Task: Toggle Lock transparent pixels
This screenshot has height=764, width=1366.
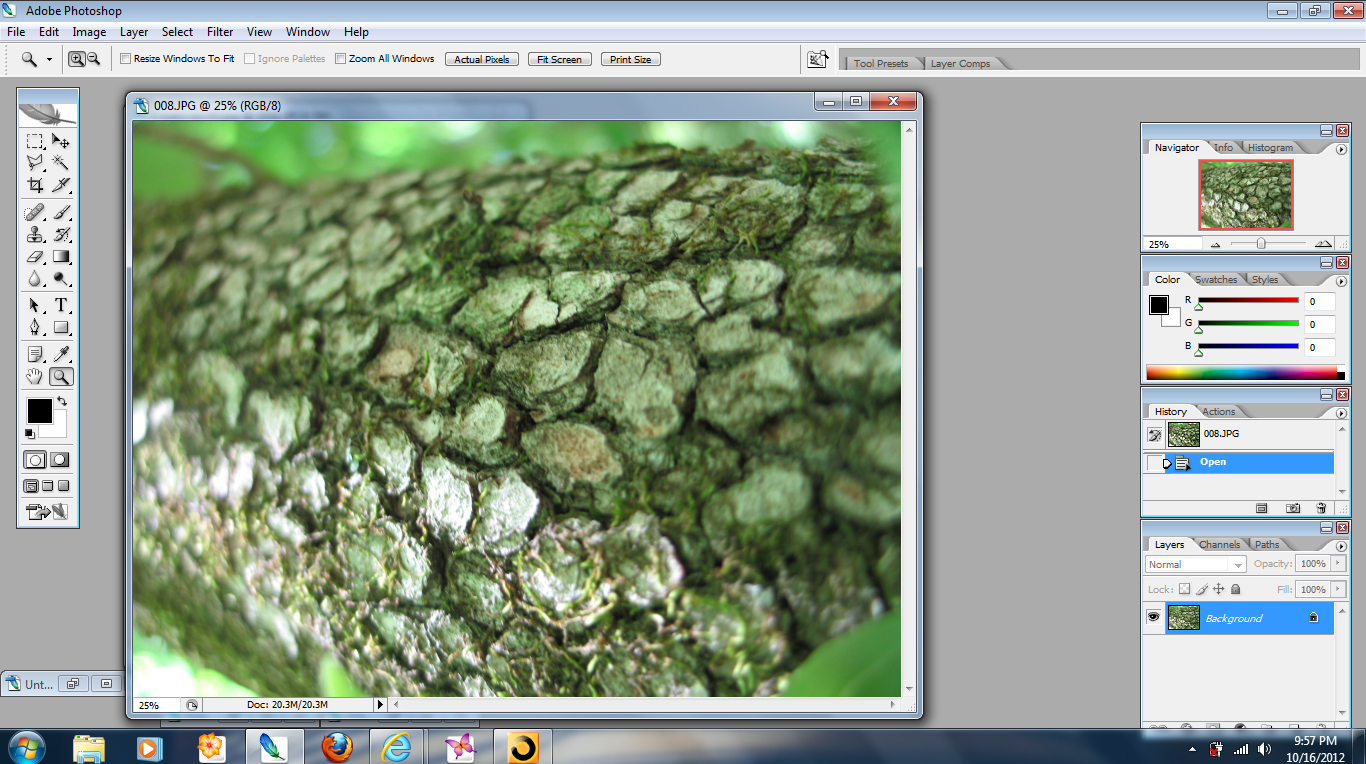Action: [1185, 590]
